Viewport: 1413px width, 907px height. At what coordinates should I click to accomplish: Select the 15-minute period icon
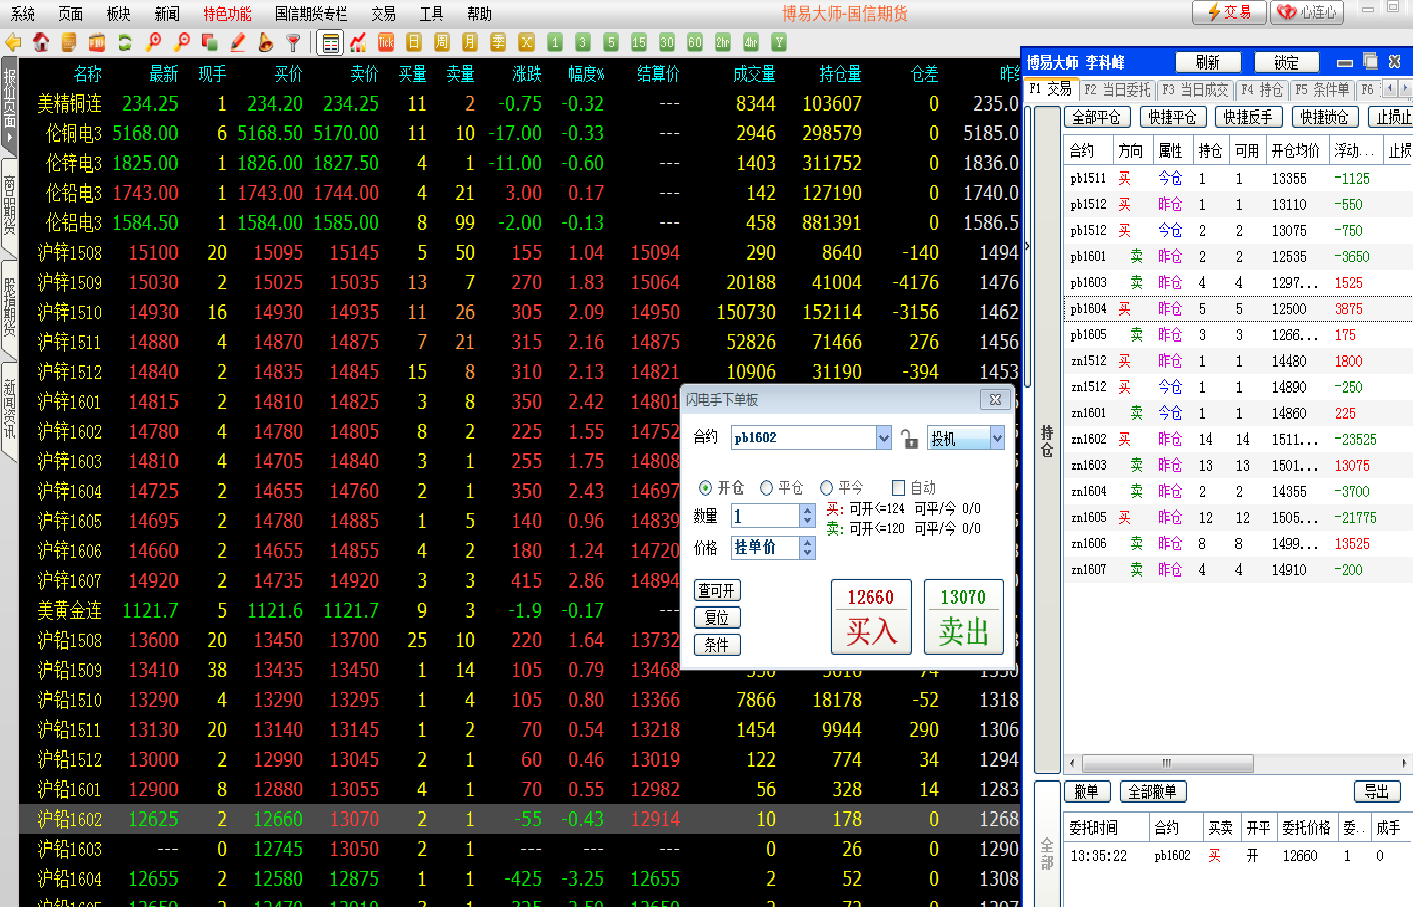tap(638, 42)
